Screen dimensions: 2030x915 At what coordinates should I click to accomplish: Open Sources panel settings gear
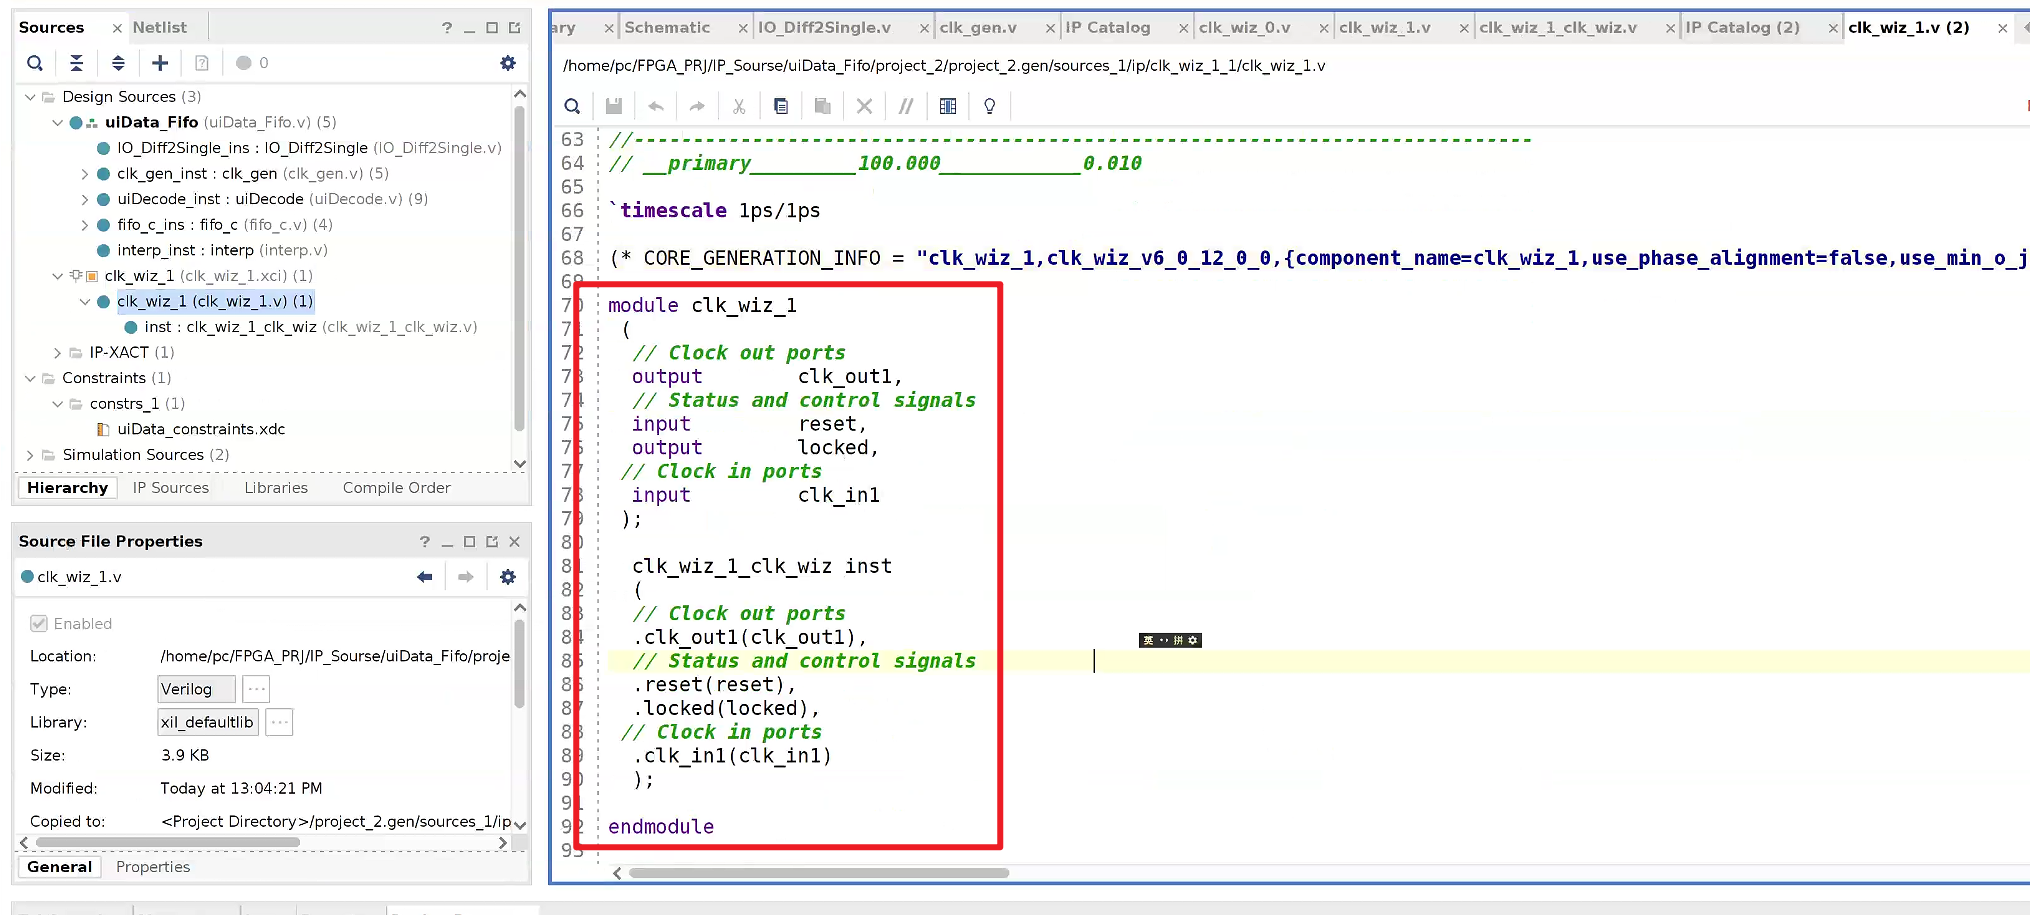pyautogui.click(x=508, y=63)
